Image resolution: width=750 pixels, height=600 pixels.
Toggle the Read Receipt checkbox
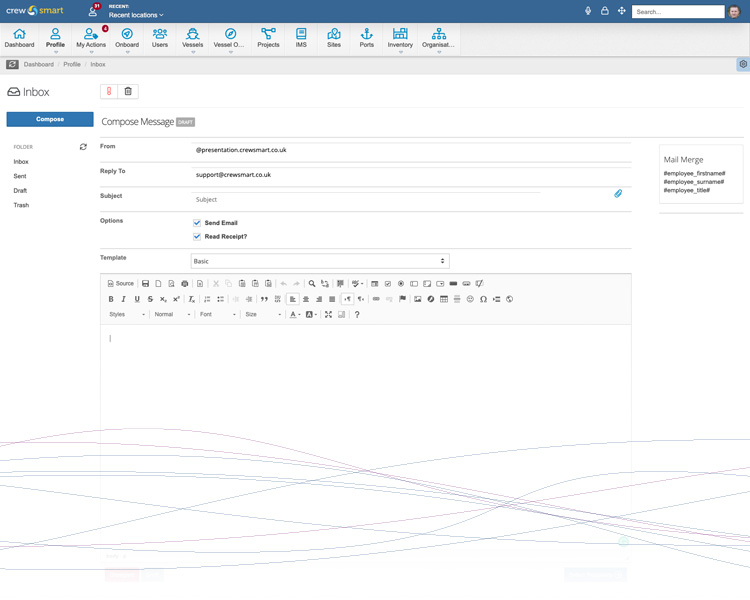(197, 237)
